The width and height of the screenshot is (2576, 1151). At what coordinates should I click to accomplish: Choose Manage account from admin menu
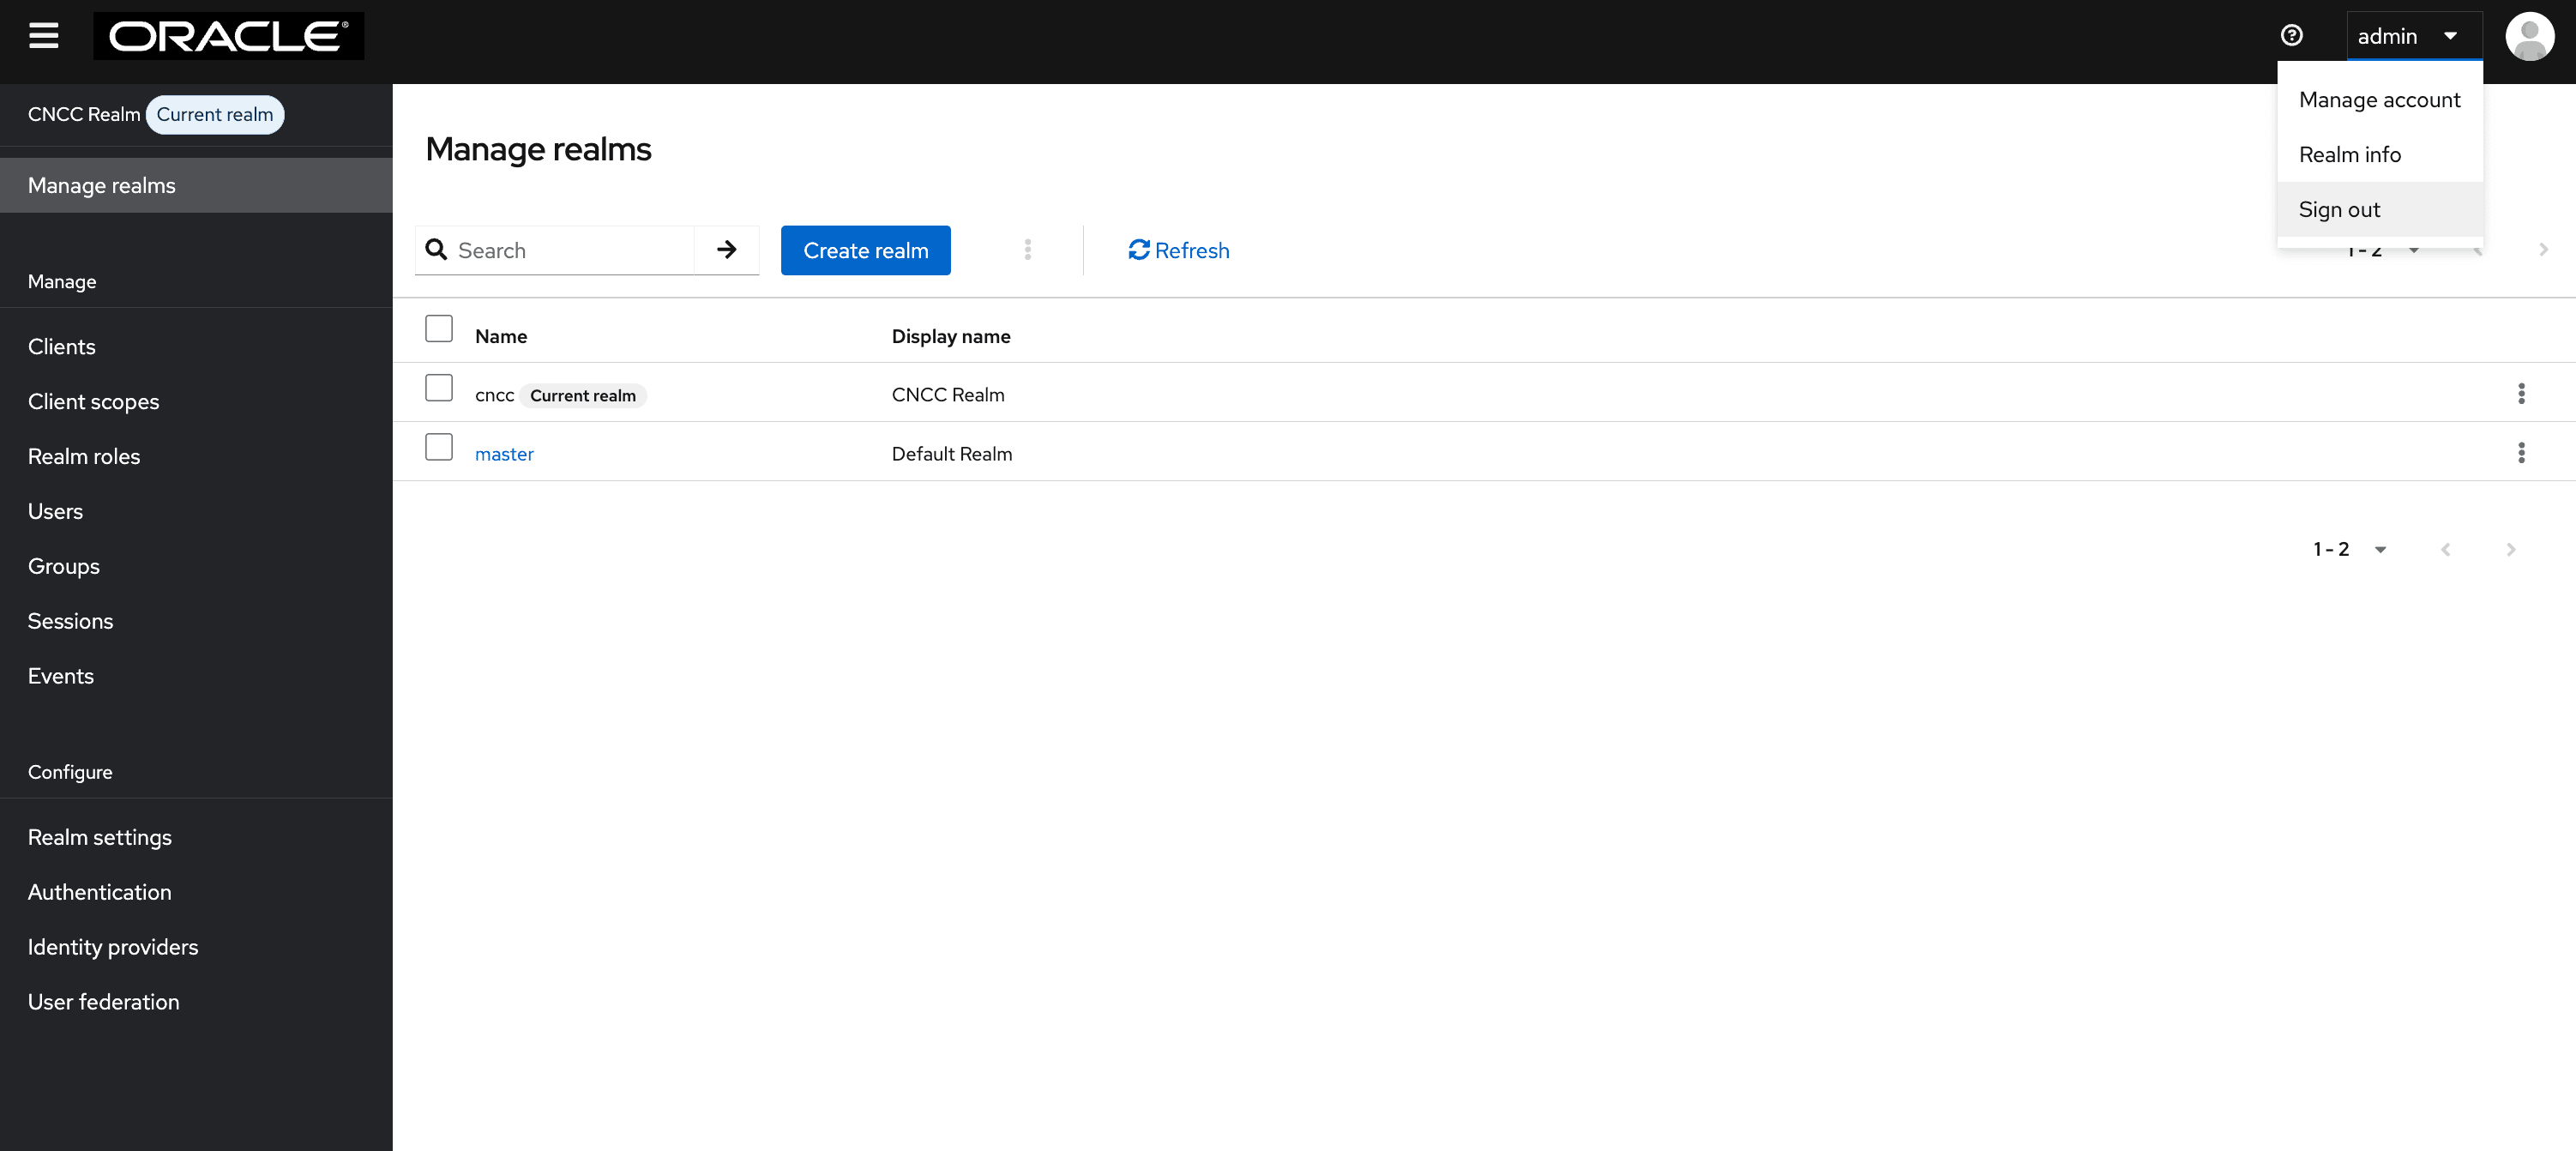pyautogui.click(x=2379, y=100)
